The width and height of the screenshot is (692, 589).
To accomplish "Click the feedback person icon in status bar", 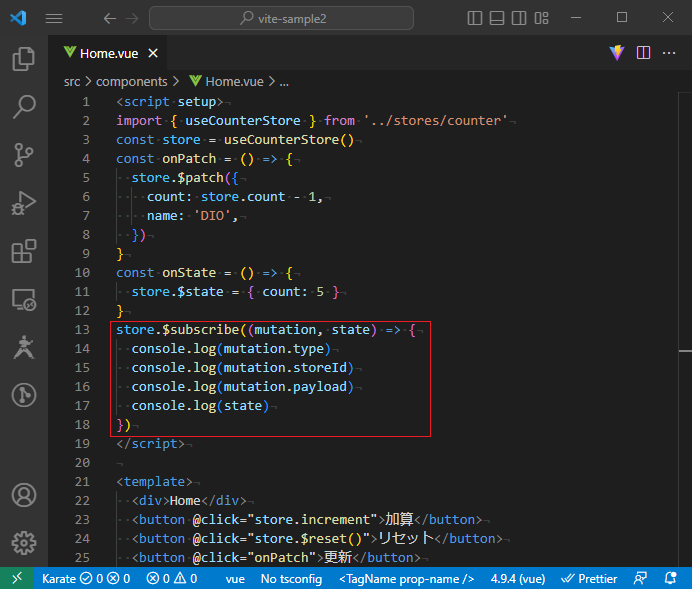I will click(640, 578).
